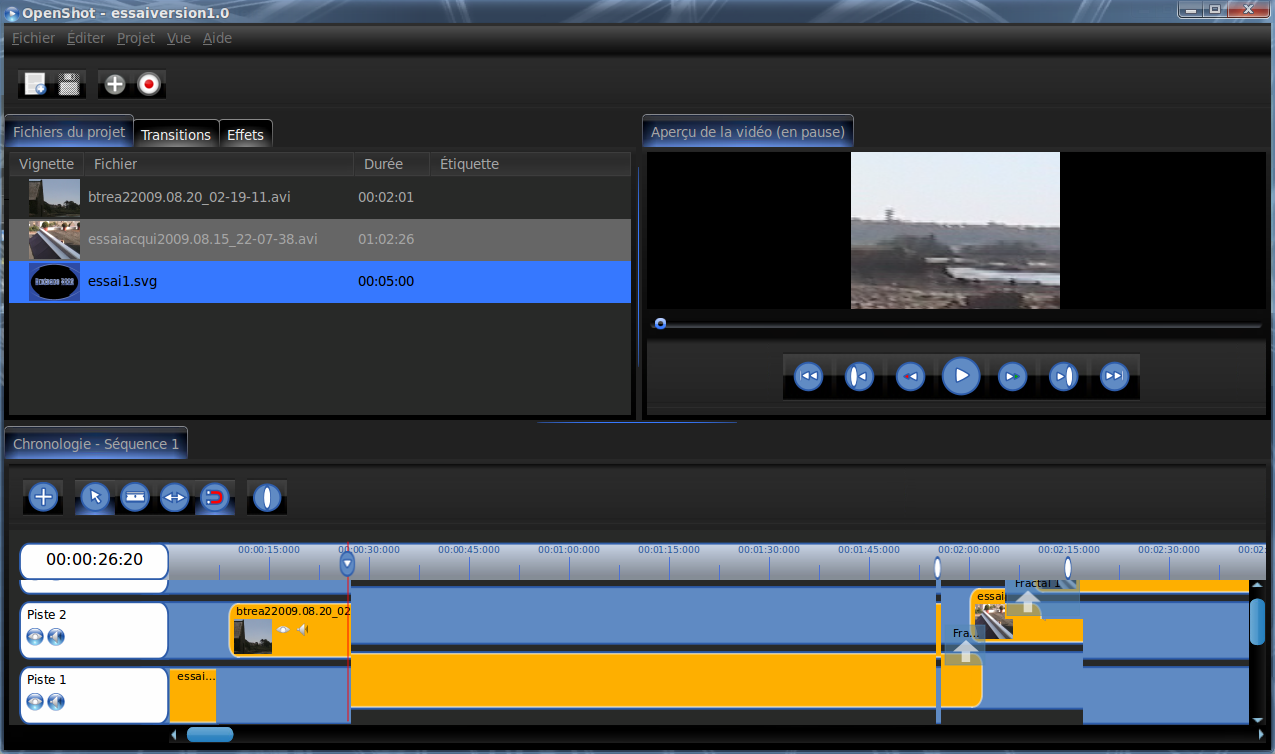
Task: Play the video preview
Action: [961, 376]
